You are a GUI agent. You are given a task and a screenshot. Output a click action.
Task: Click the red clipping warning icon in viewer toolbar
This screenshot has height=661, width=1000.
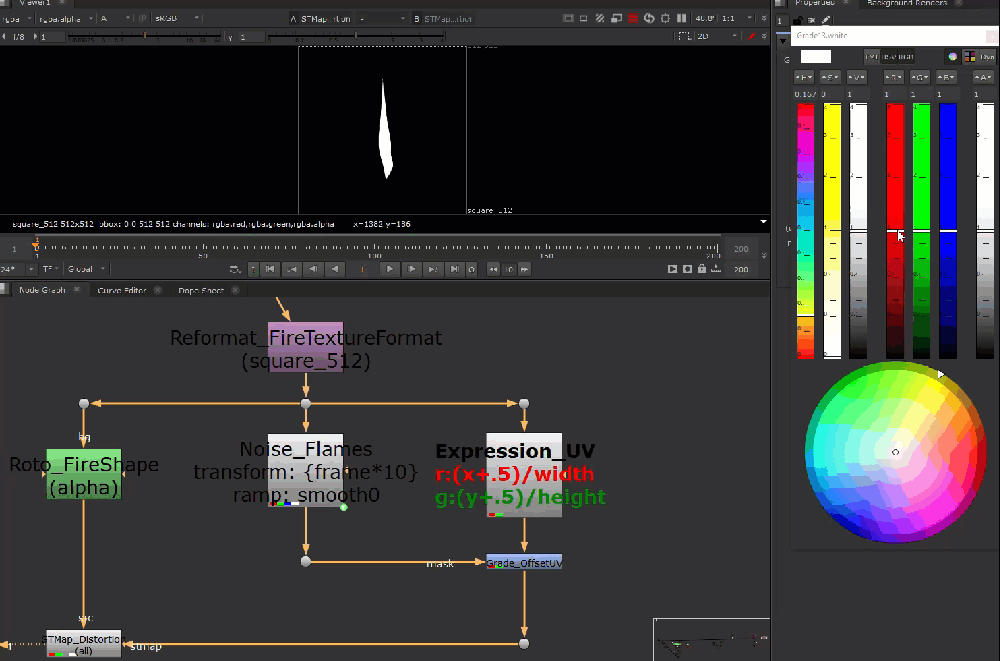(632, 19)
